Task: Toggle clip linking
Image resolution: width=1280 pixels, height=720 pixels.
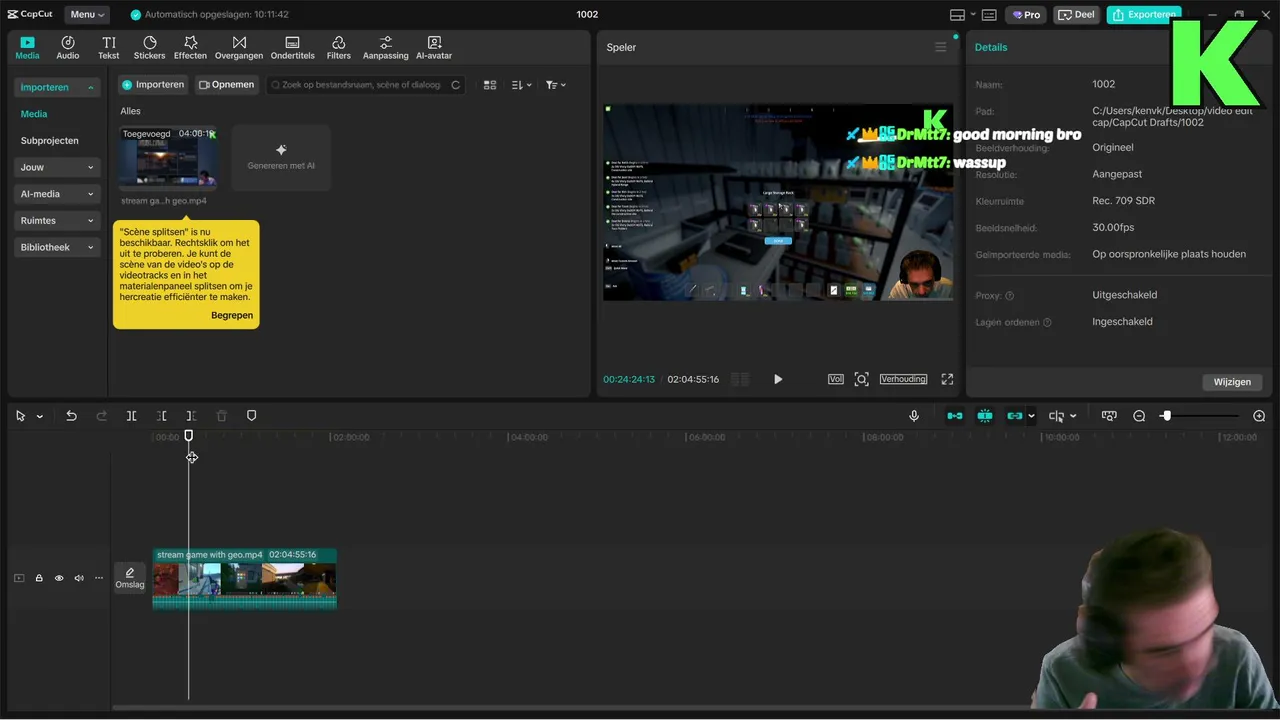Action: [1015, 416]
